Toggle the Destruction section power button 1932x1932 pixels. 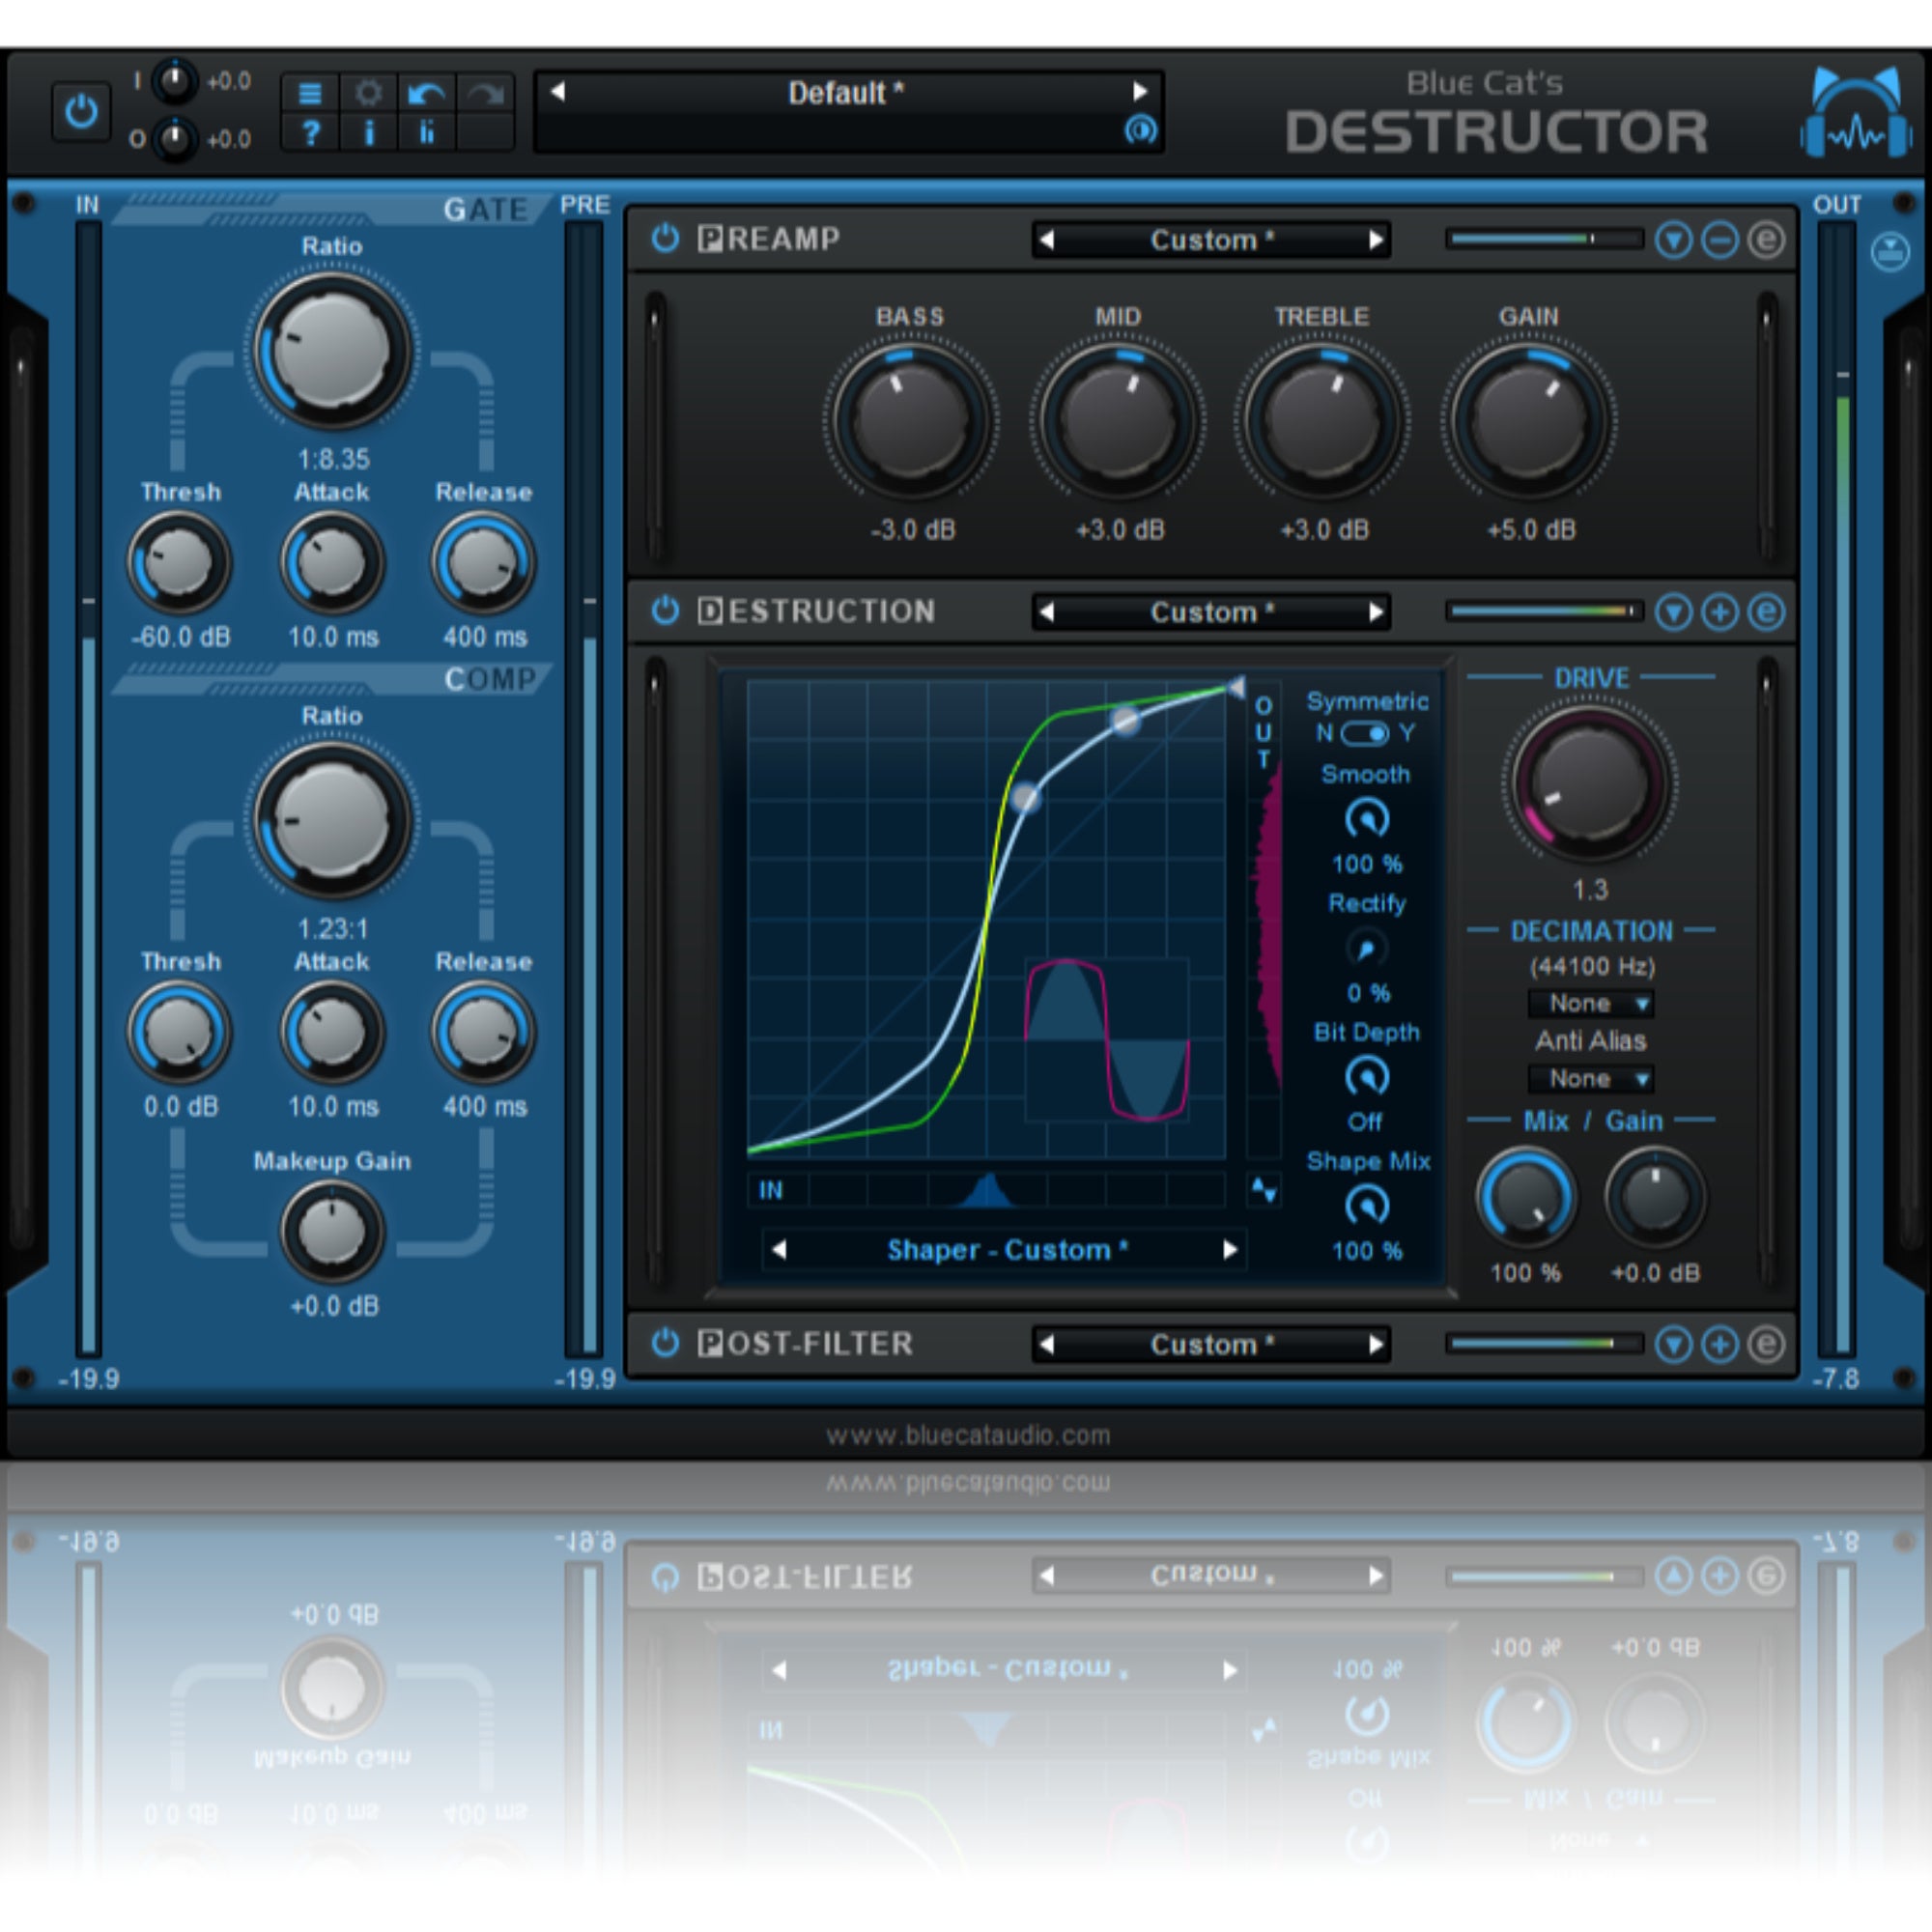pyautogui.click(x=665, y=611)
